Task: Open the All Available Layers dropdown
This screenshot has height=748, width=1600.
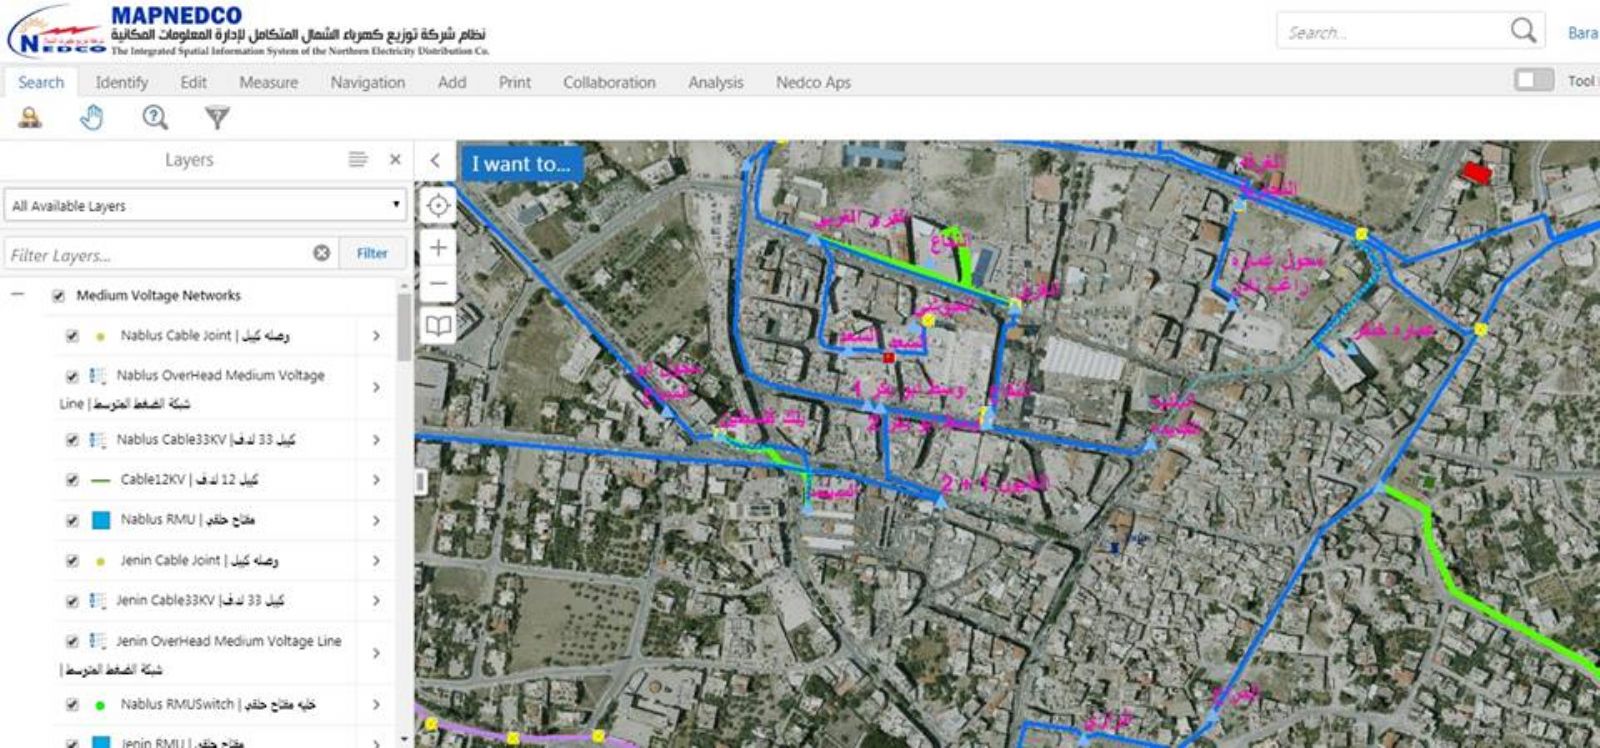Action: click(204, 206)
